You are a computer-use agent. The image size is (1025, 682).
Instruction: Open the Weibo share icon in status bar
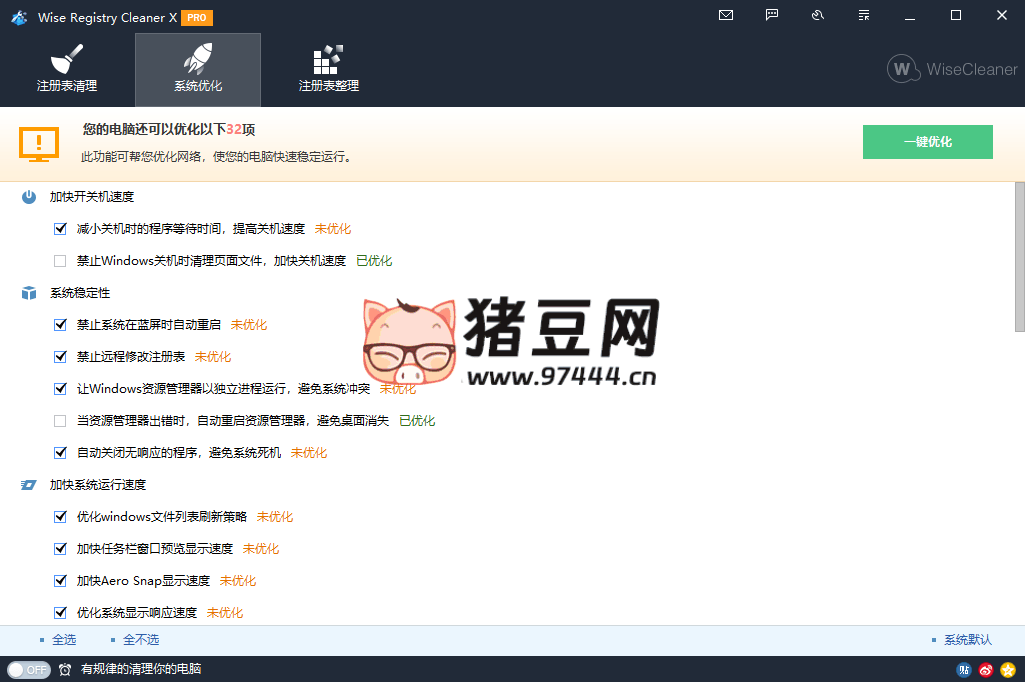click(x=986, y=671)
